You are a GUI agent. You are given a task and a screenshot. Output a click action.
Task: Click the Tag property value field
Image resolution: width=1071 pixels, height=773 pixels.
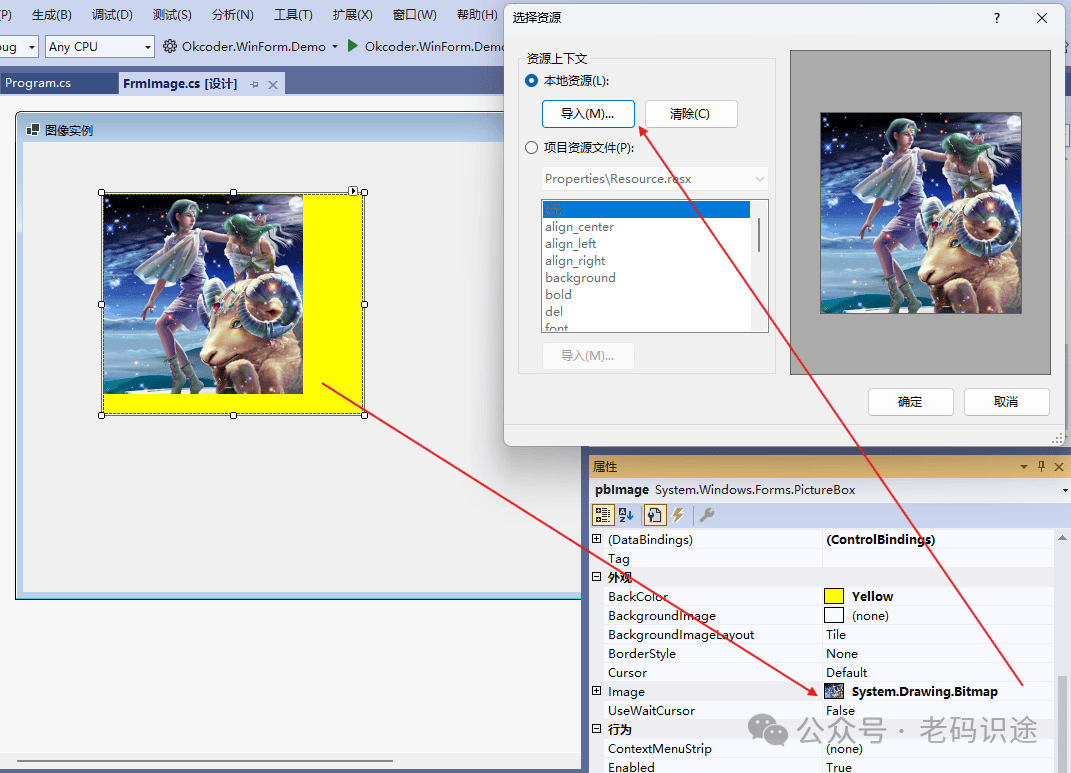(x=938, y=559)
